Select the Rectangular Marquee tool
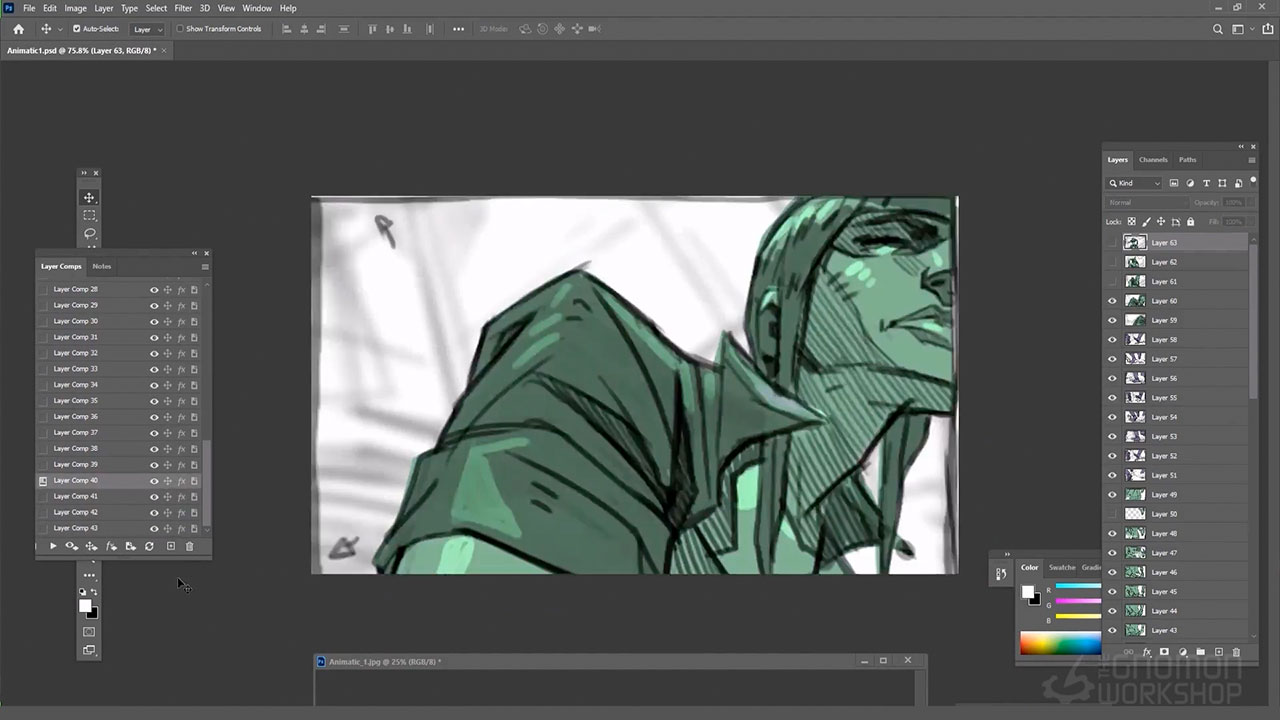The image size is (1280, 720). (89, 216)
